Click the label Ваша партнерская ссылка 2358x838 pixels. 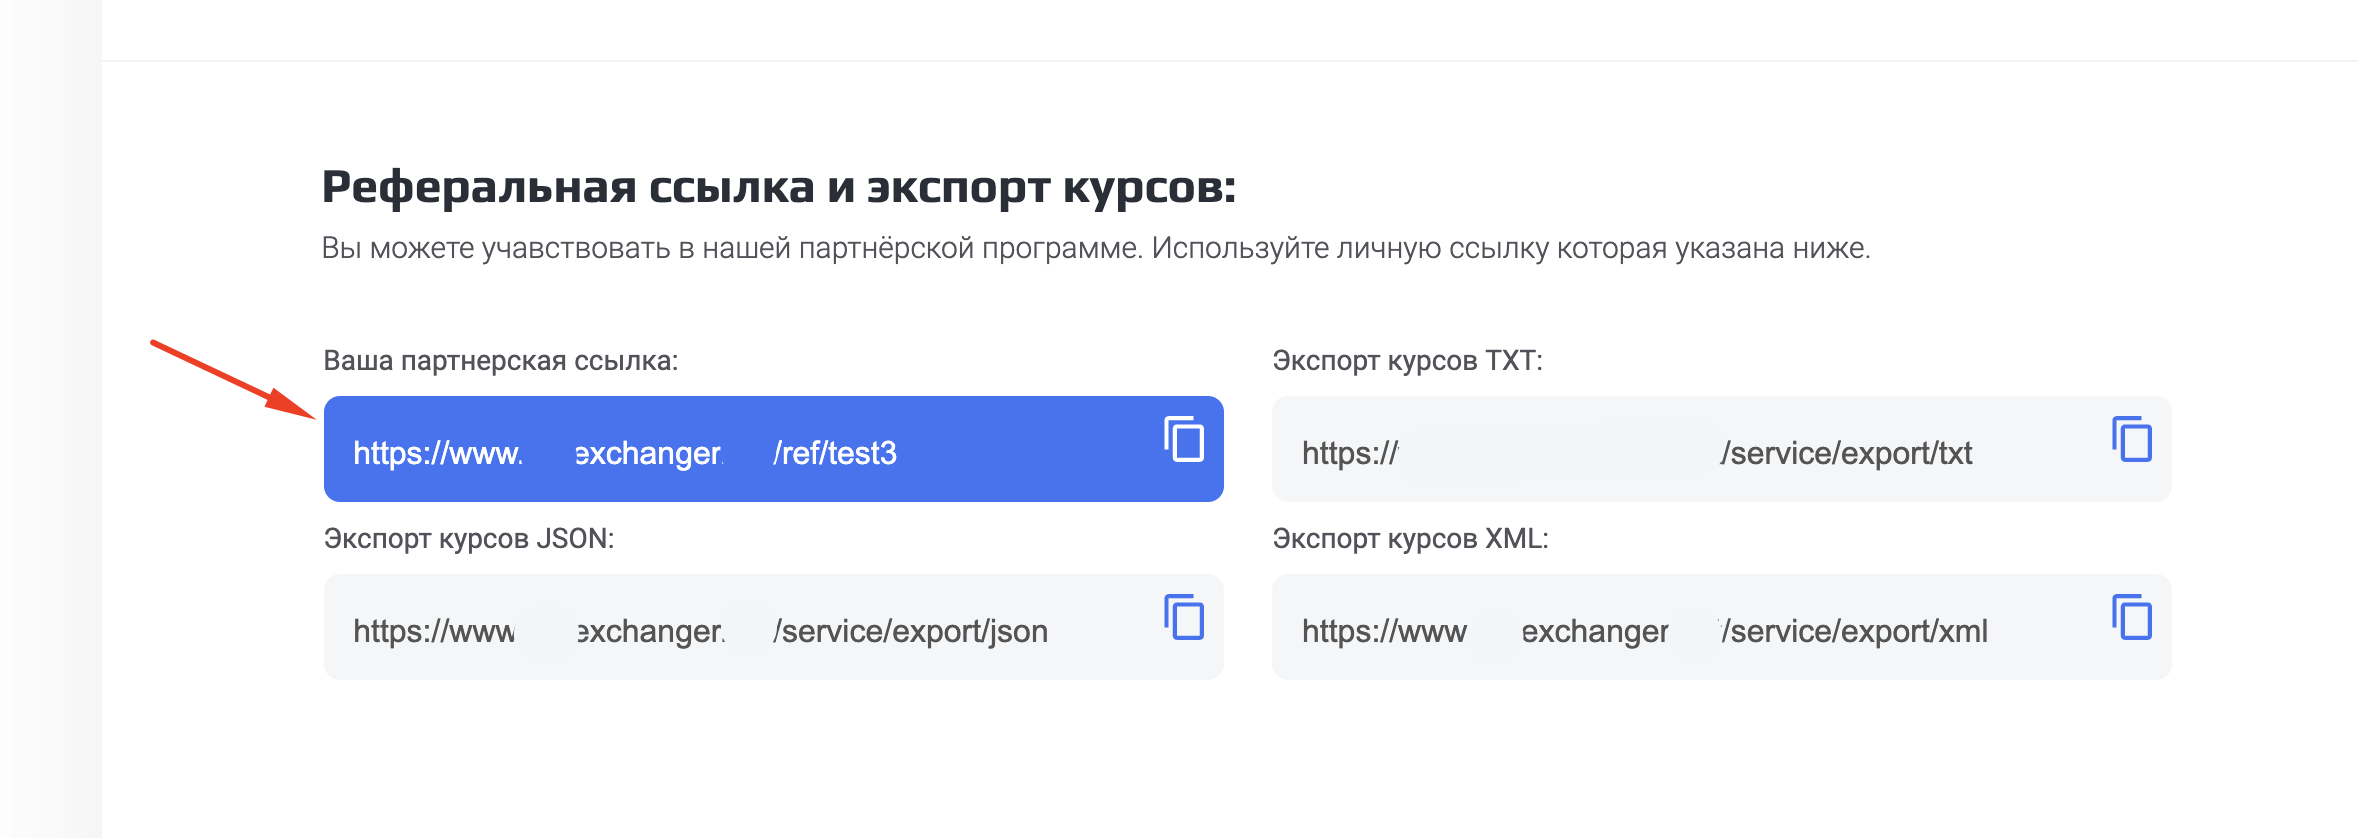pyautogui.click(x=500, y=362)
